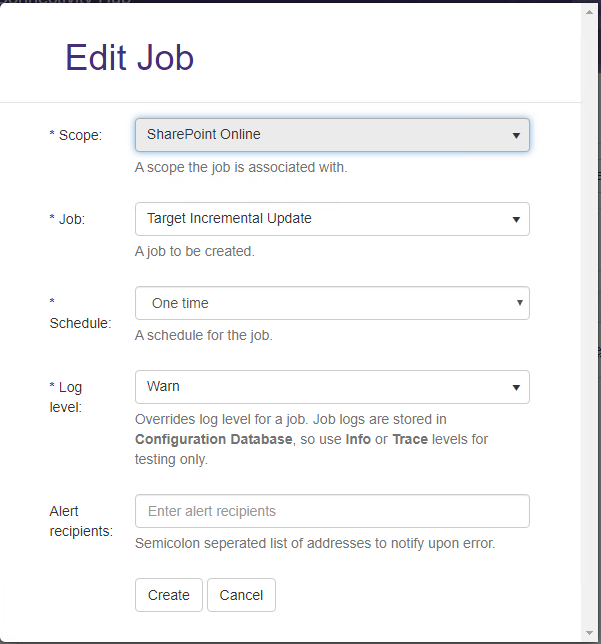The width and height of the screenshot is (601, 644).
Task: Click the bold Info word in hint
Action: coord(358,439)
